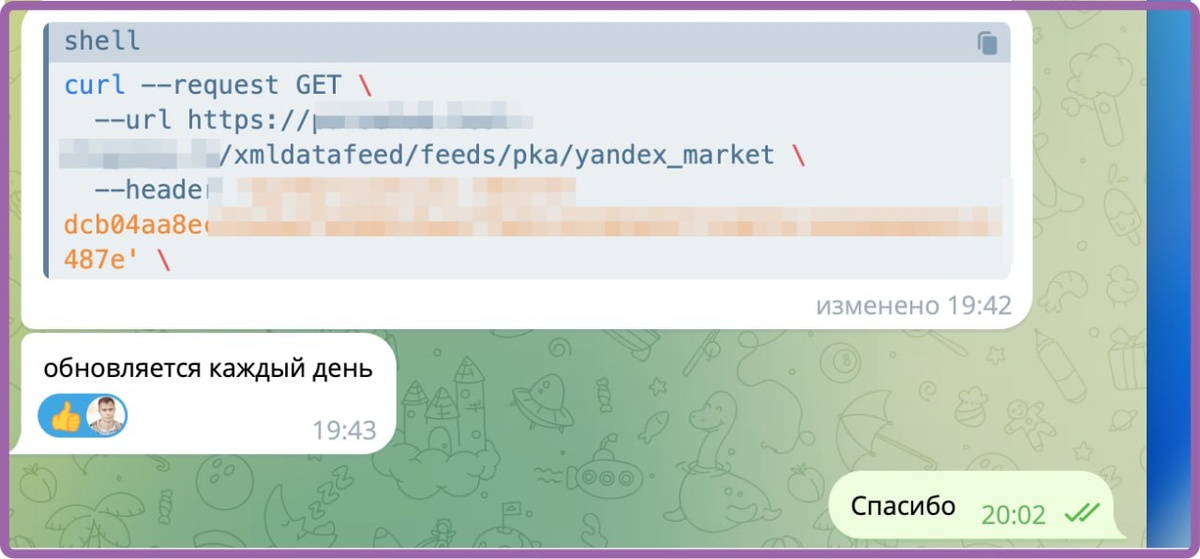Click the 20:02 sent timestamp
This screenshot has height=559, width=1200.
1013,515
